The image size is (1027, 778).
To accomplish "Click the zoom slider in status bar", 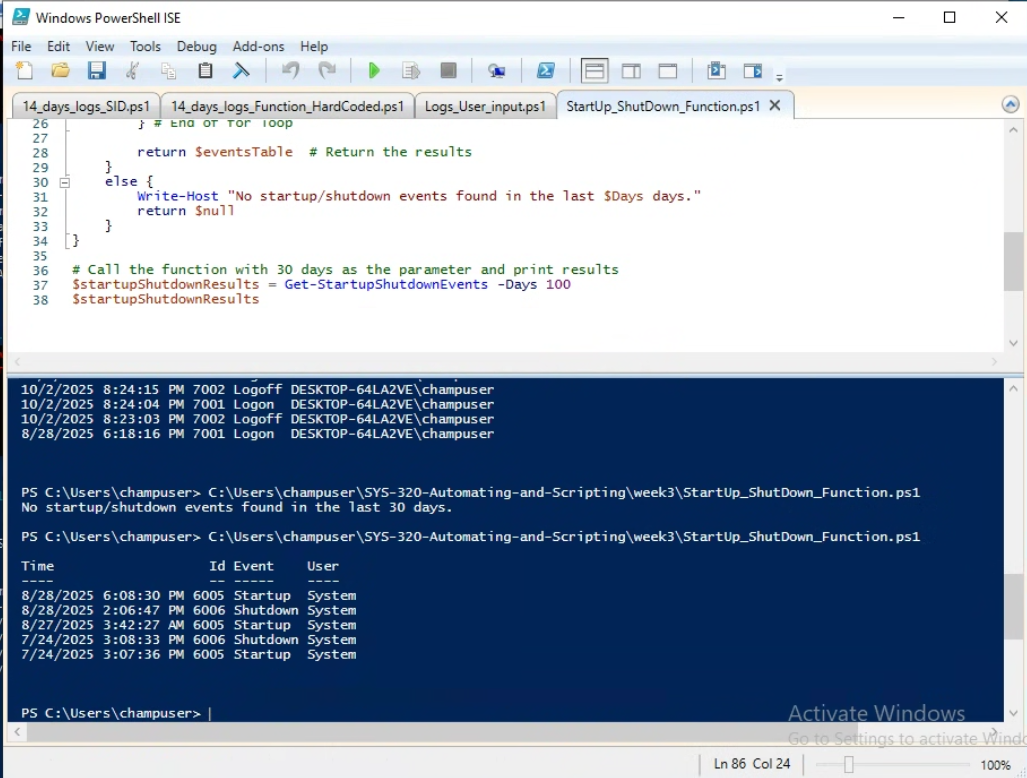I will coord(848,764).
